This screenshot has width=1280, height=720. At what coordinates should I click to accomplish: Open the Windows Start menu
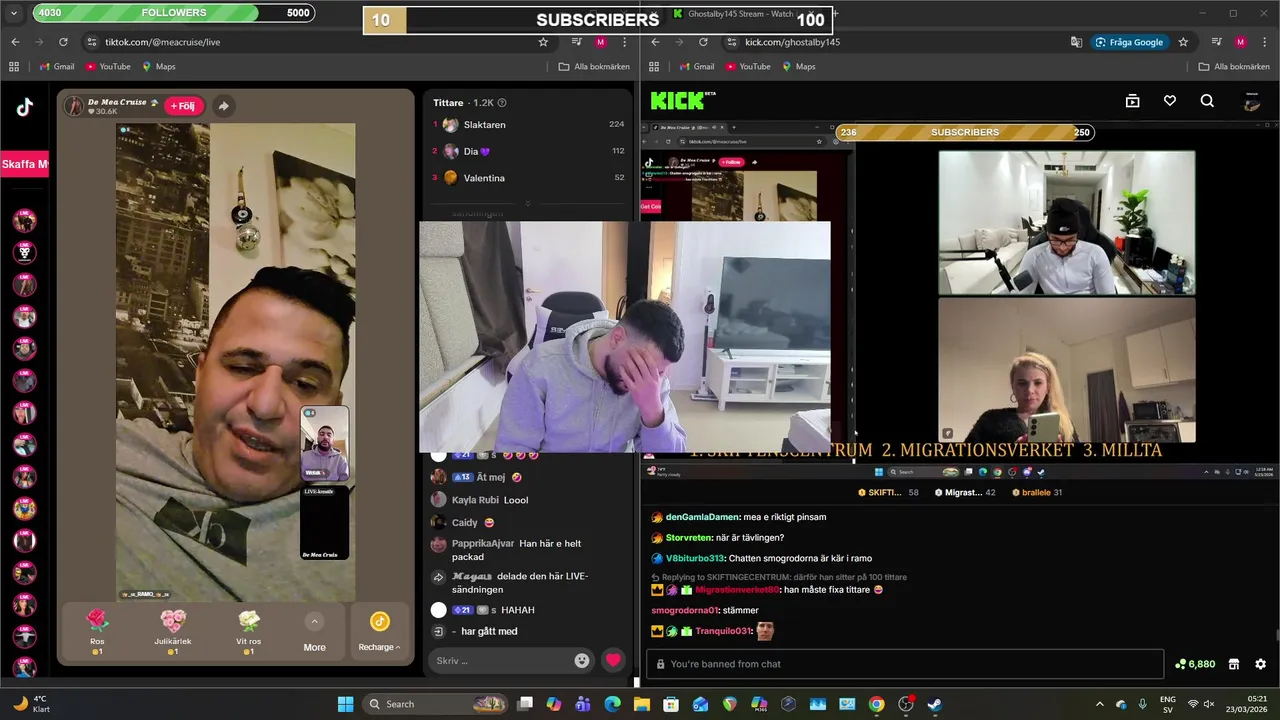coord(345,704)
